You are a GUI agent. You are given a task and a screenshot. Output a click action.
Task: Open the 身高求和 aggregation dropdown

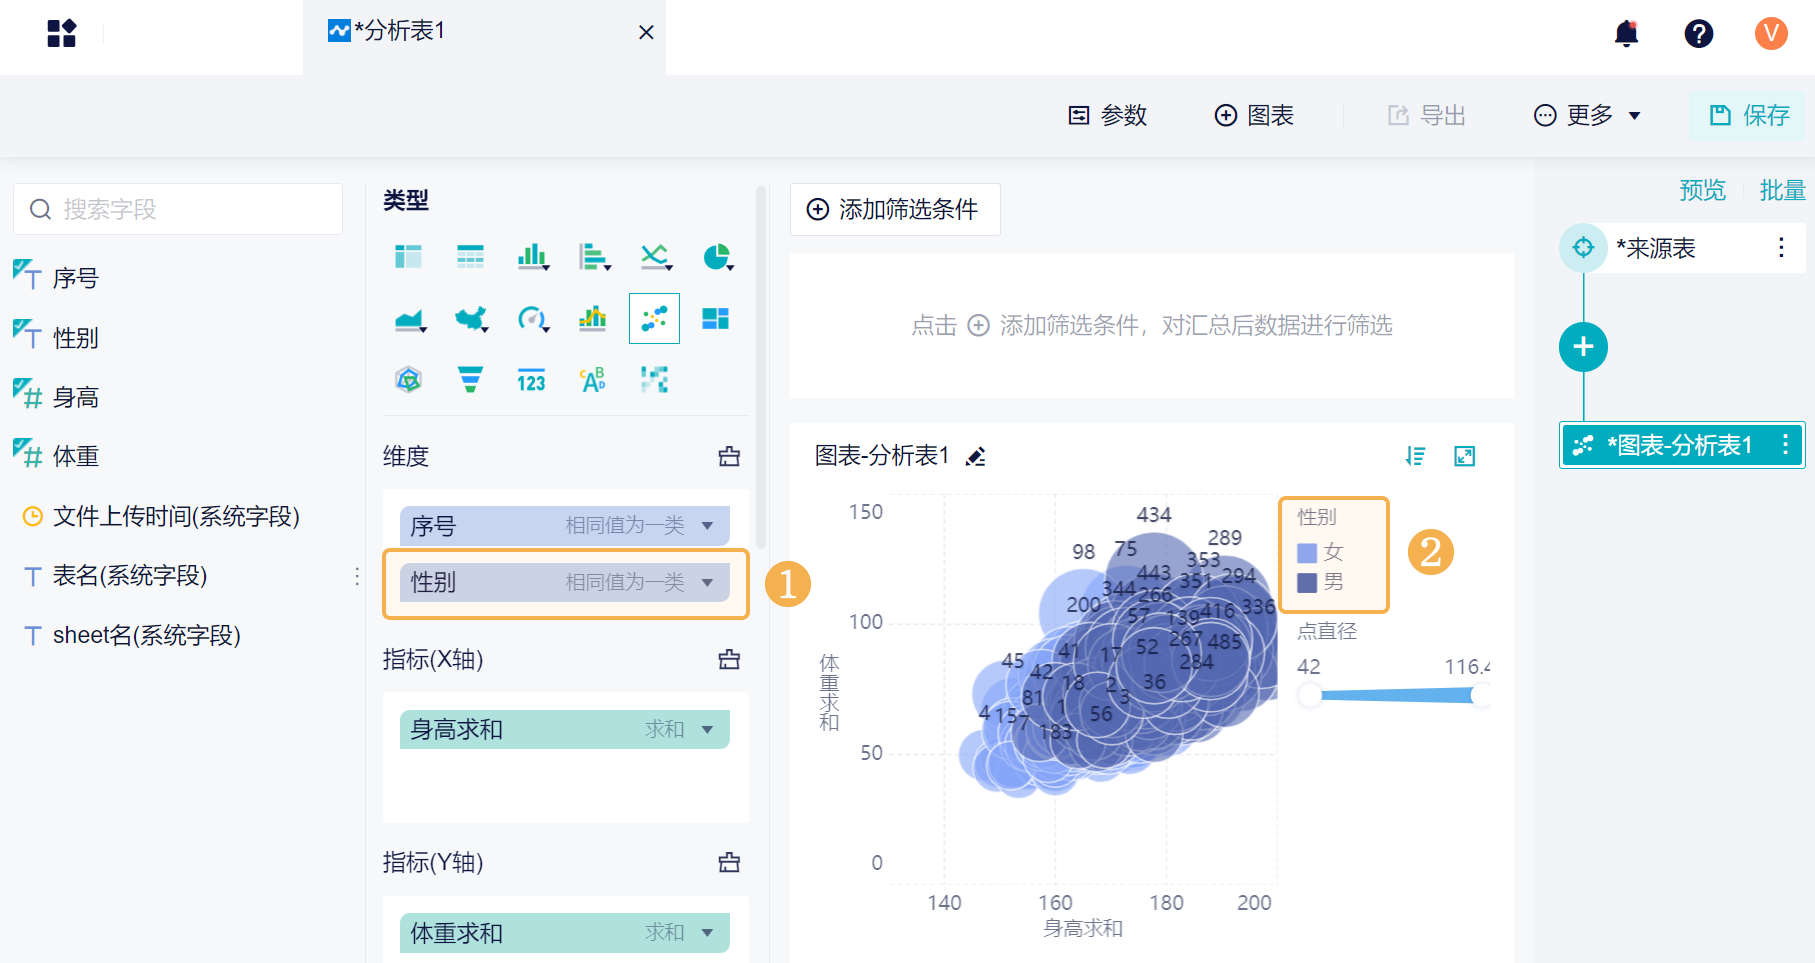(707, 730)
